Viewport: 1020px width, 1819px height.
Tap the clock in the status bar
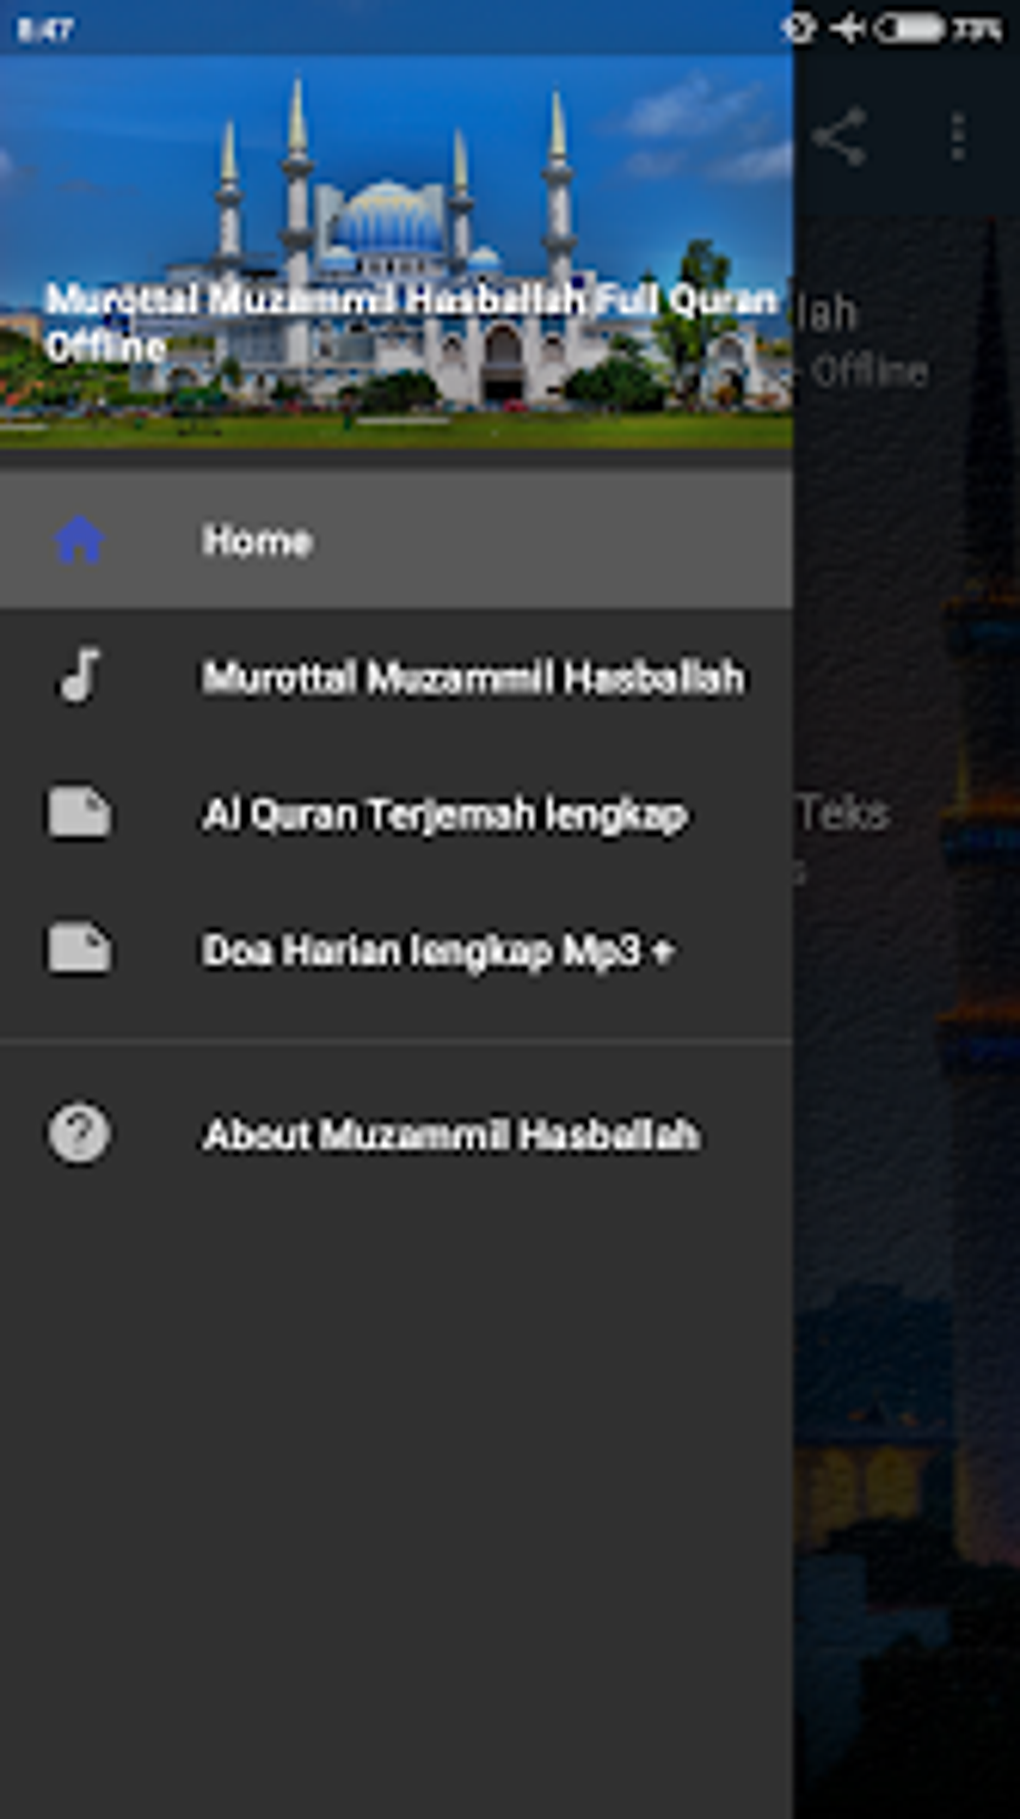point(45,30)
